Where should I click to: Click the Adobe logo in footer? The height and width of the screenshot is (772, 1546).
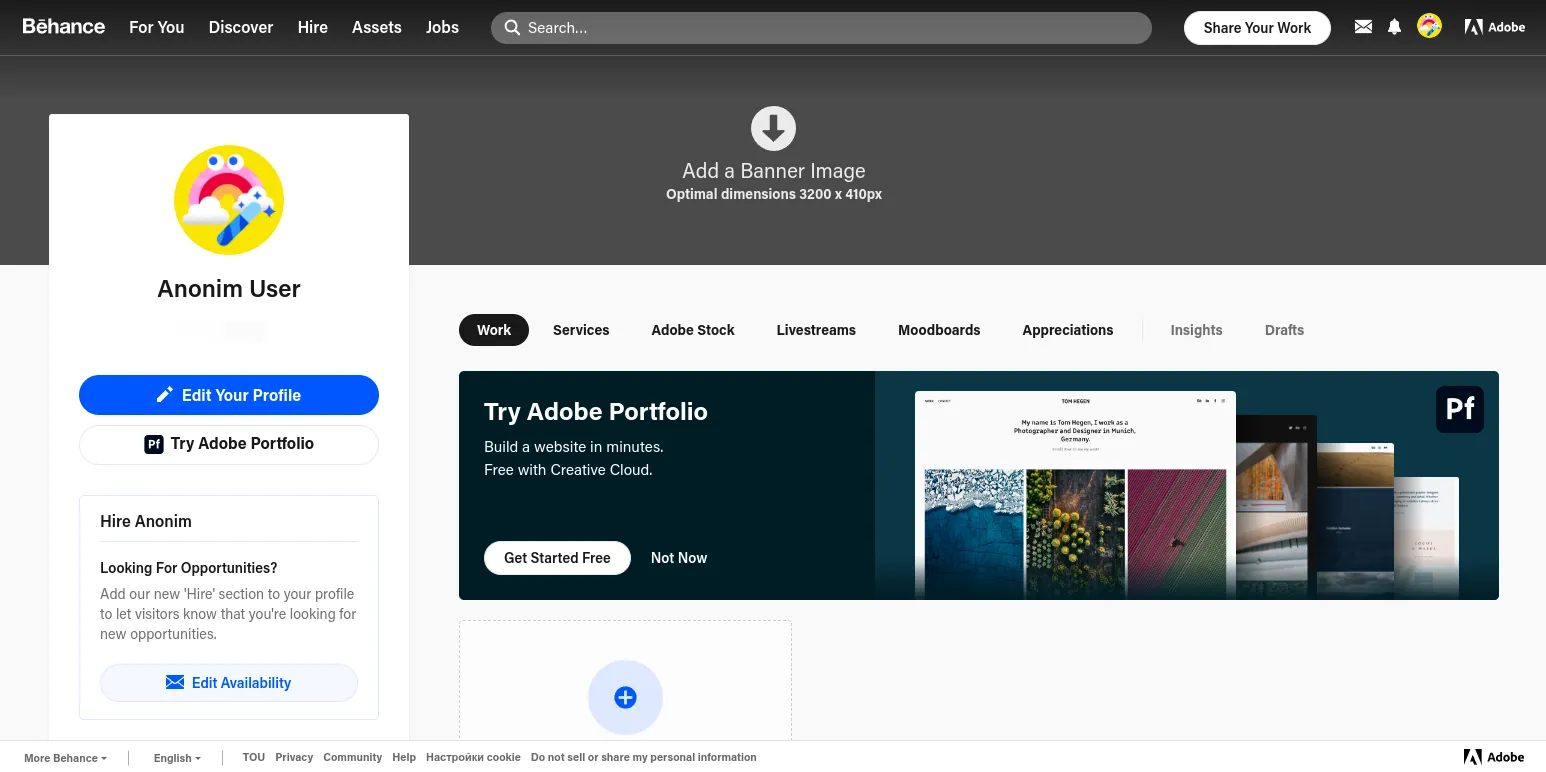[x=1494, y=757]
